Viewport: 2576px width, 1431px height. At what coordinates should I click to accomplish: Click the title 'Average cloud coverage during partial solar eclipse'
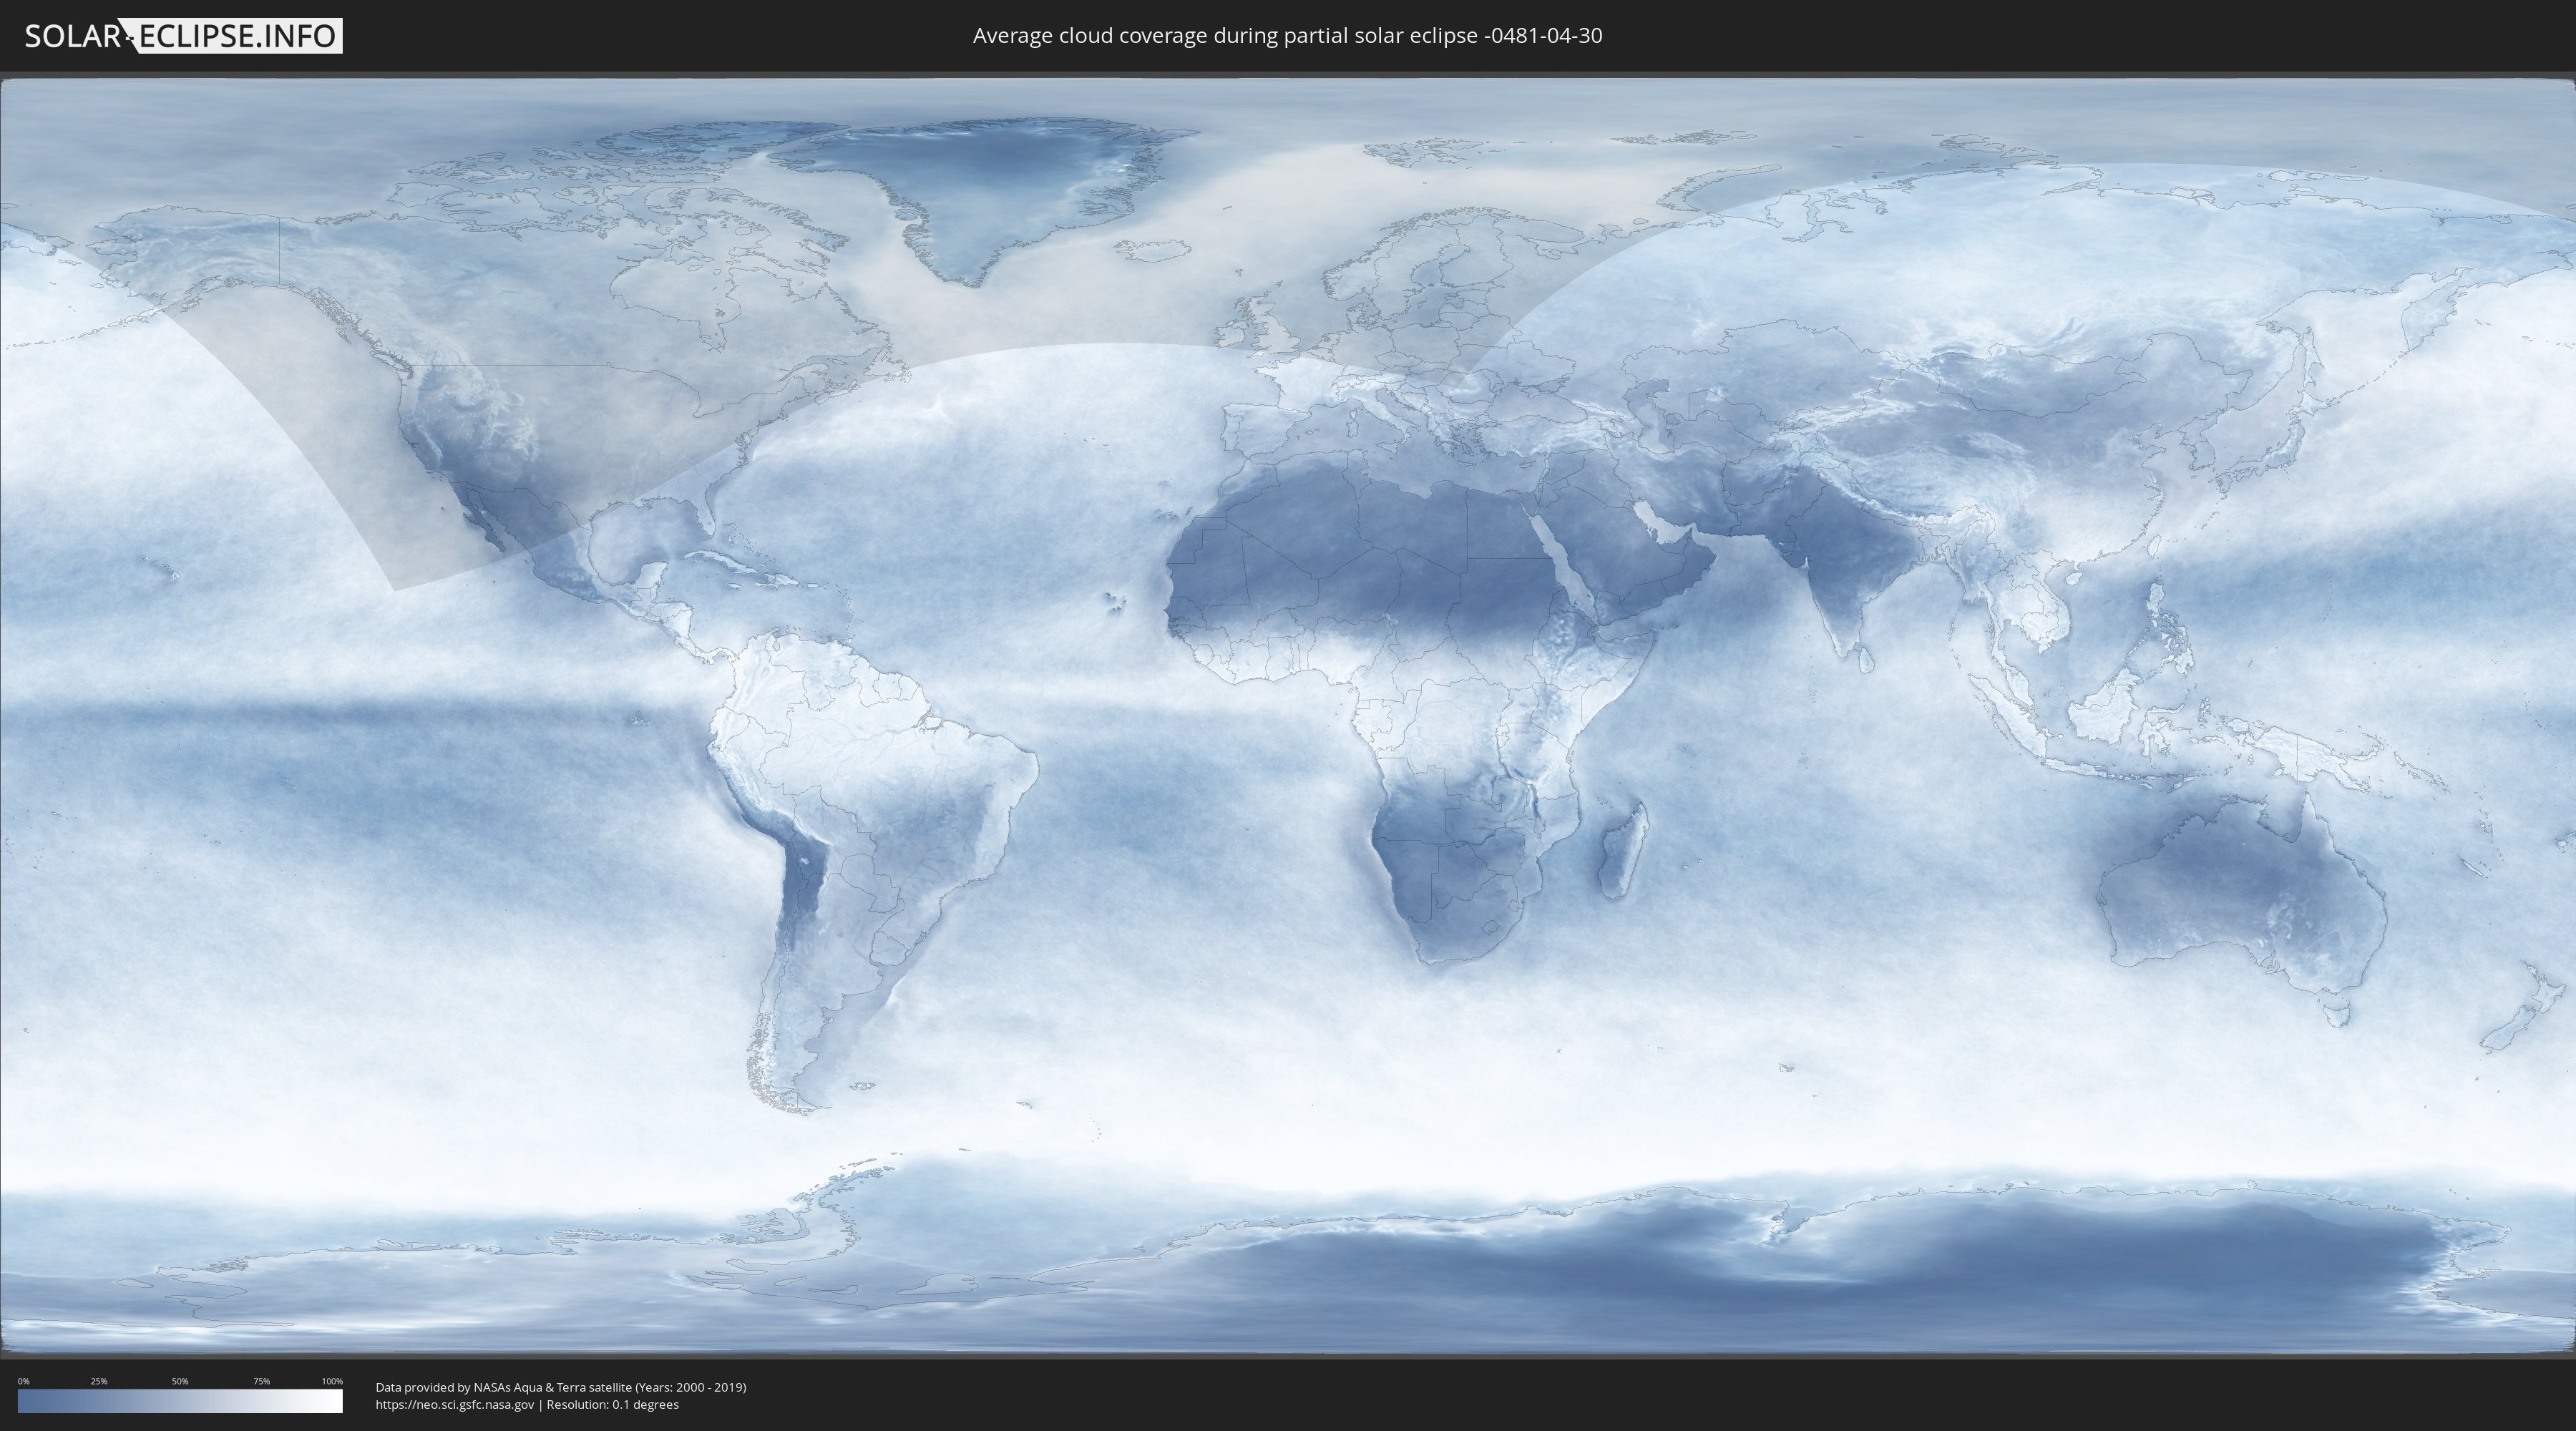(1225, 36)
